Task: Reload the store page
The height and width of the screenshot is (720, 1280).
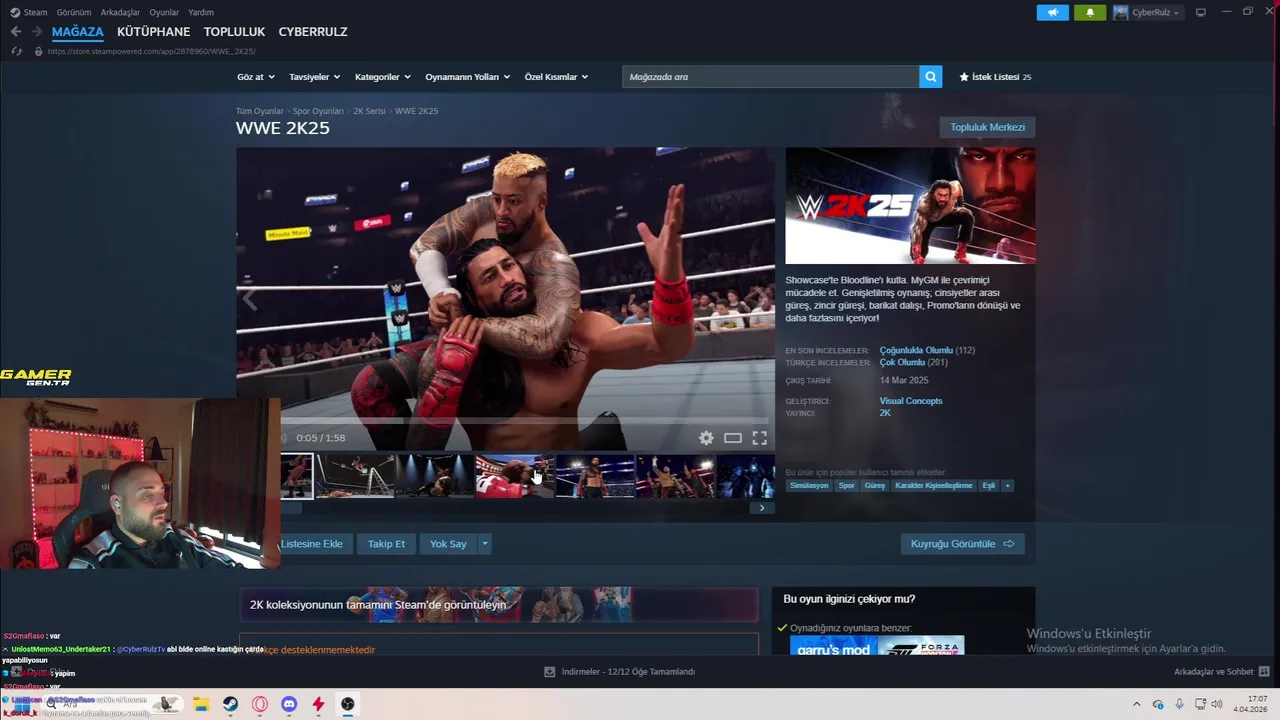Action: pyautogui.click(x=16, y=51)
